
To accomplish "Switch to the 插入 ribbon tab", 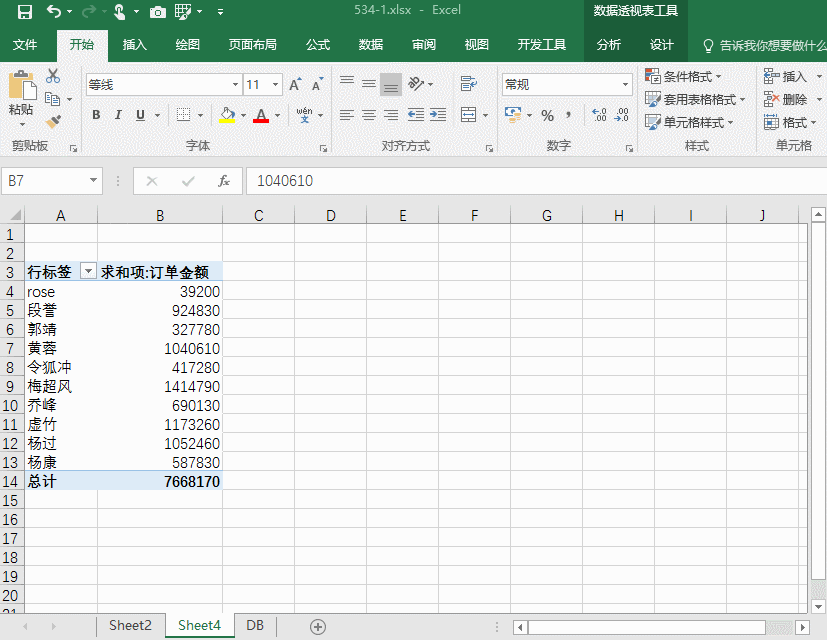I will coord(134,45).
